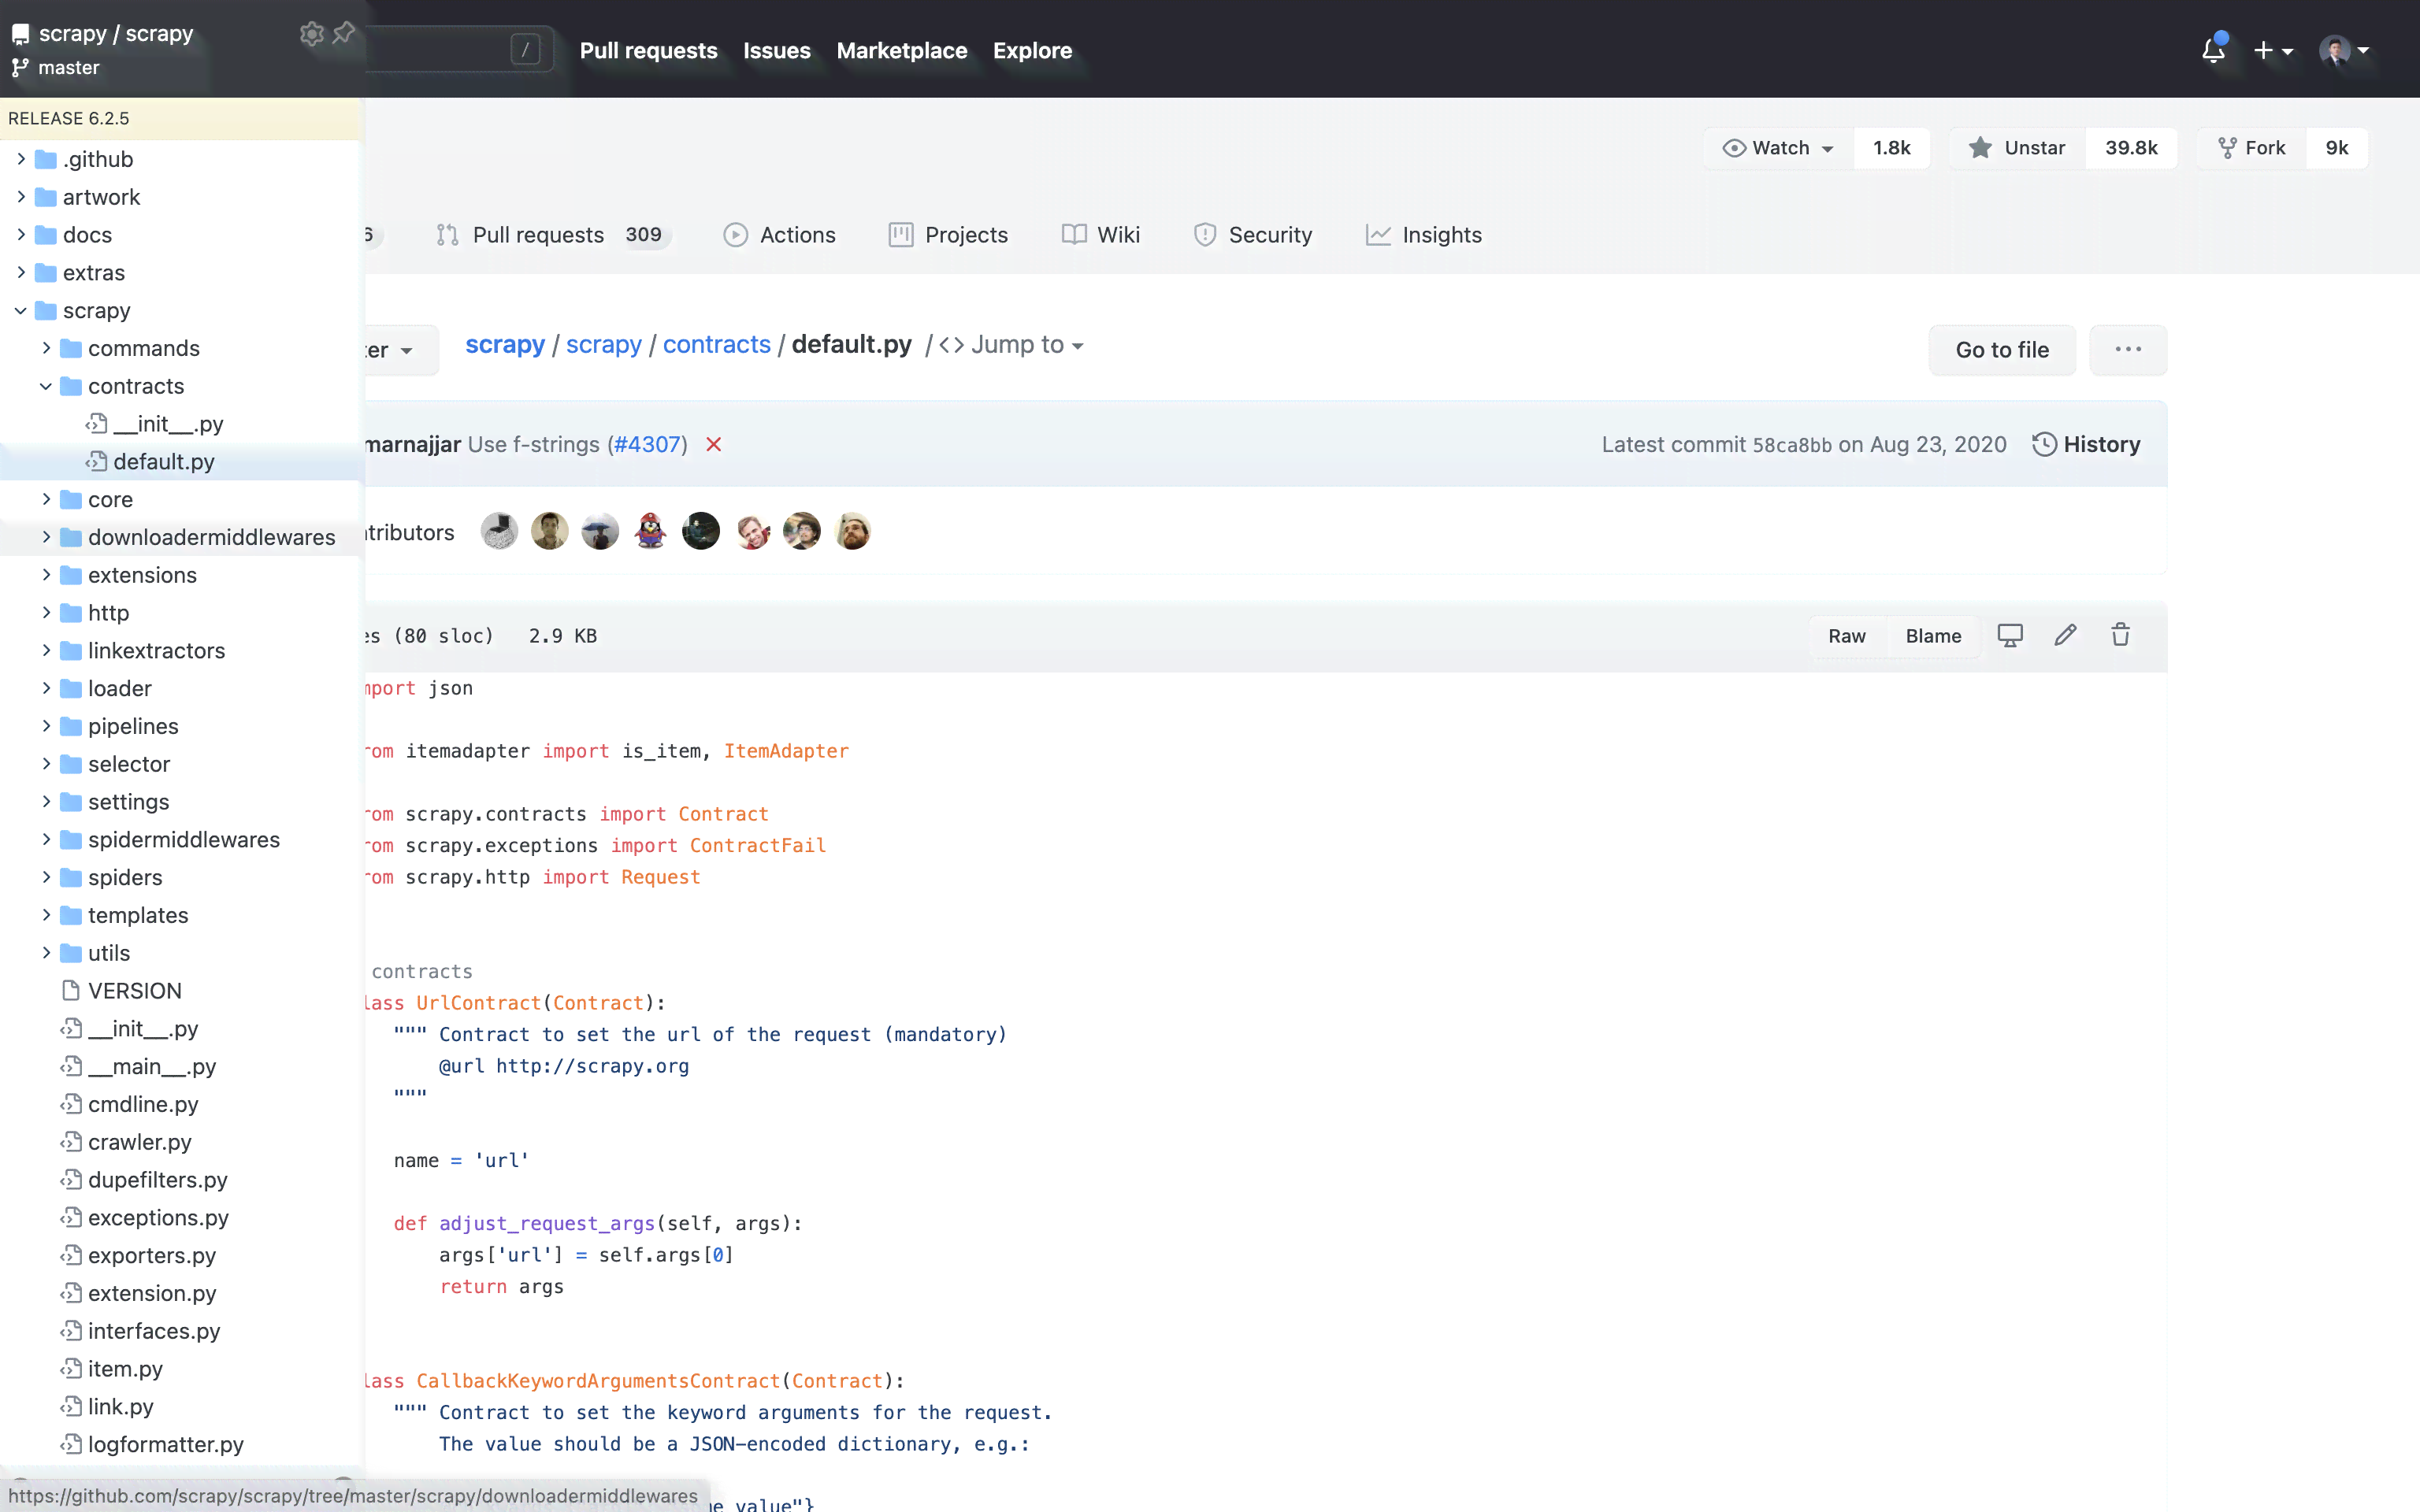Switch to the Insights tab
Viewport: 2420px width, 1512px height.
click(1423, 235)
